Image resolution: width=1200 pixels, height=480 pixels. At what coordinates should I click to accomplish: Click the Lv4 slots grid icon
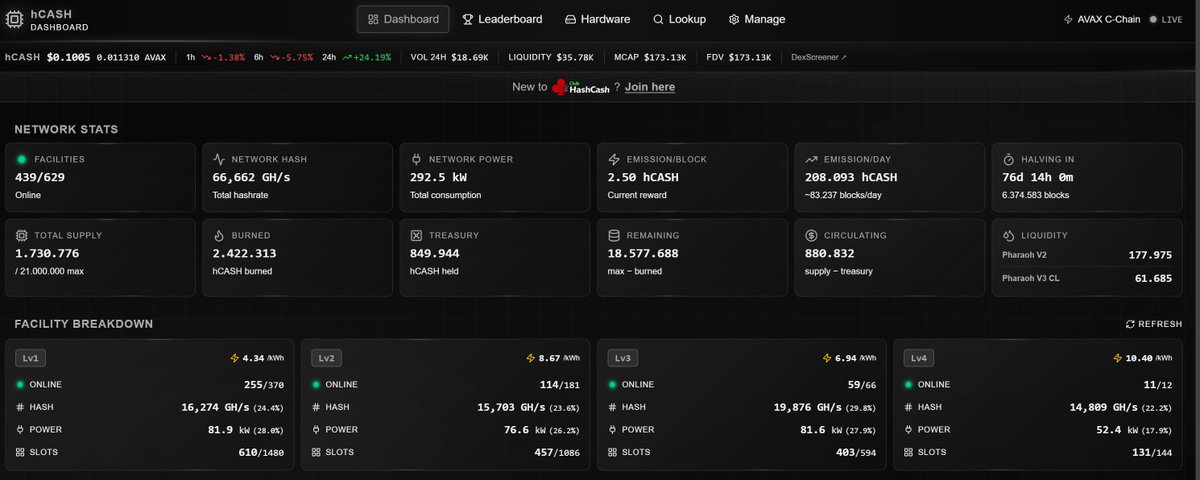click(909, 453)
